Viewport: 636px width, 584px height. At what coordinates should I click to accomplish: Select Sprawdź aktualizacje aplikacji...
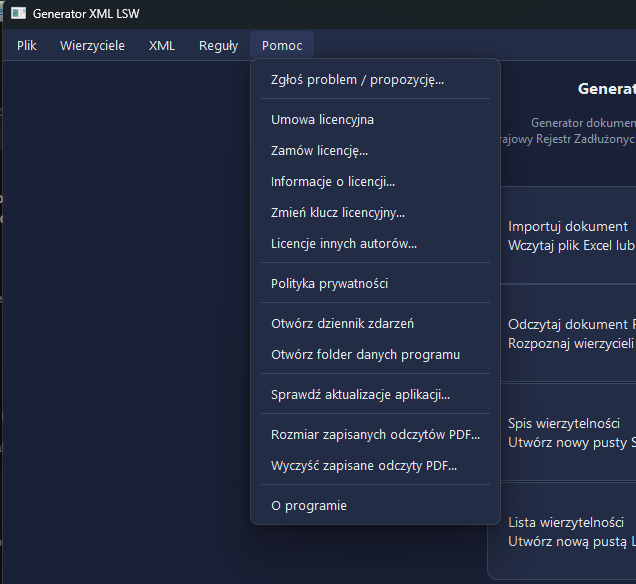pyautogui.click(x=376, y=395)
